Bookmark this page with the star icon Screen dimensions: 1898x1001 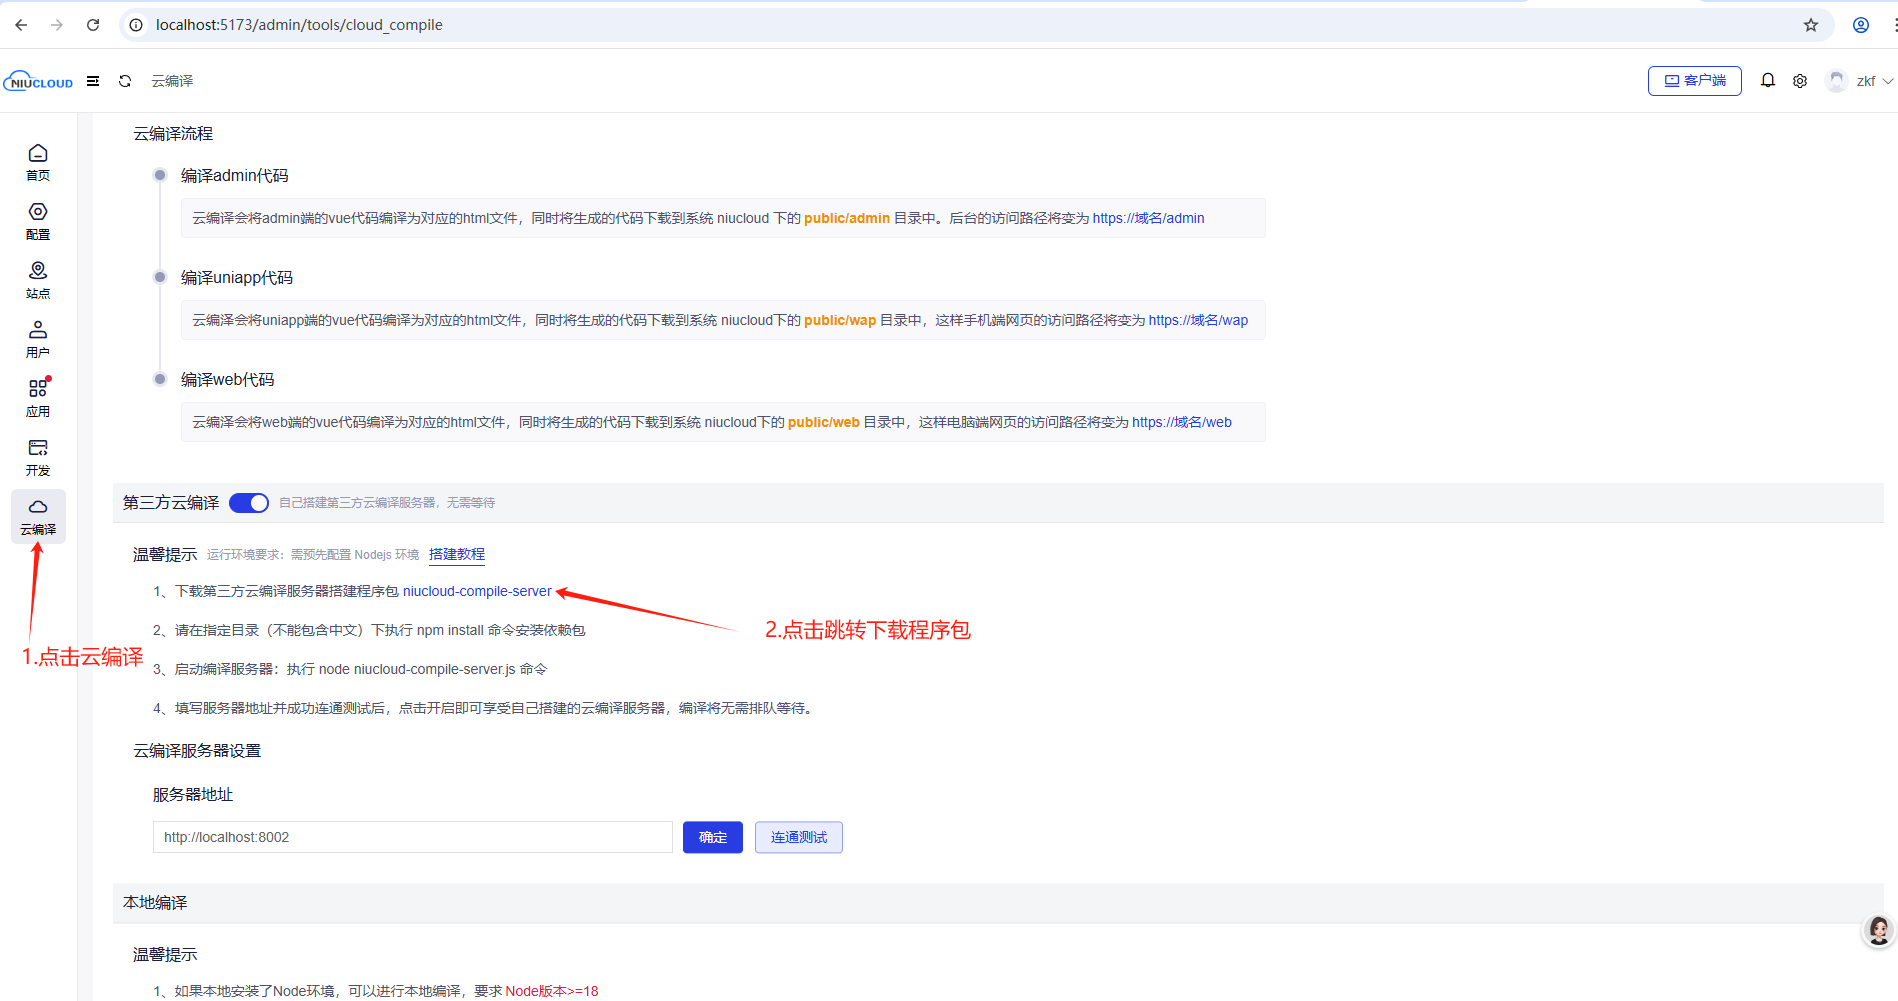[1810, 25]
